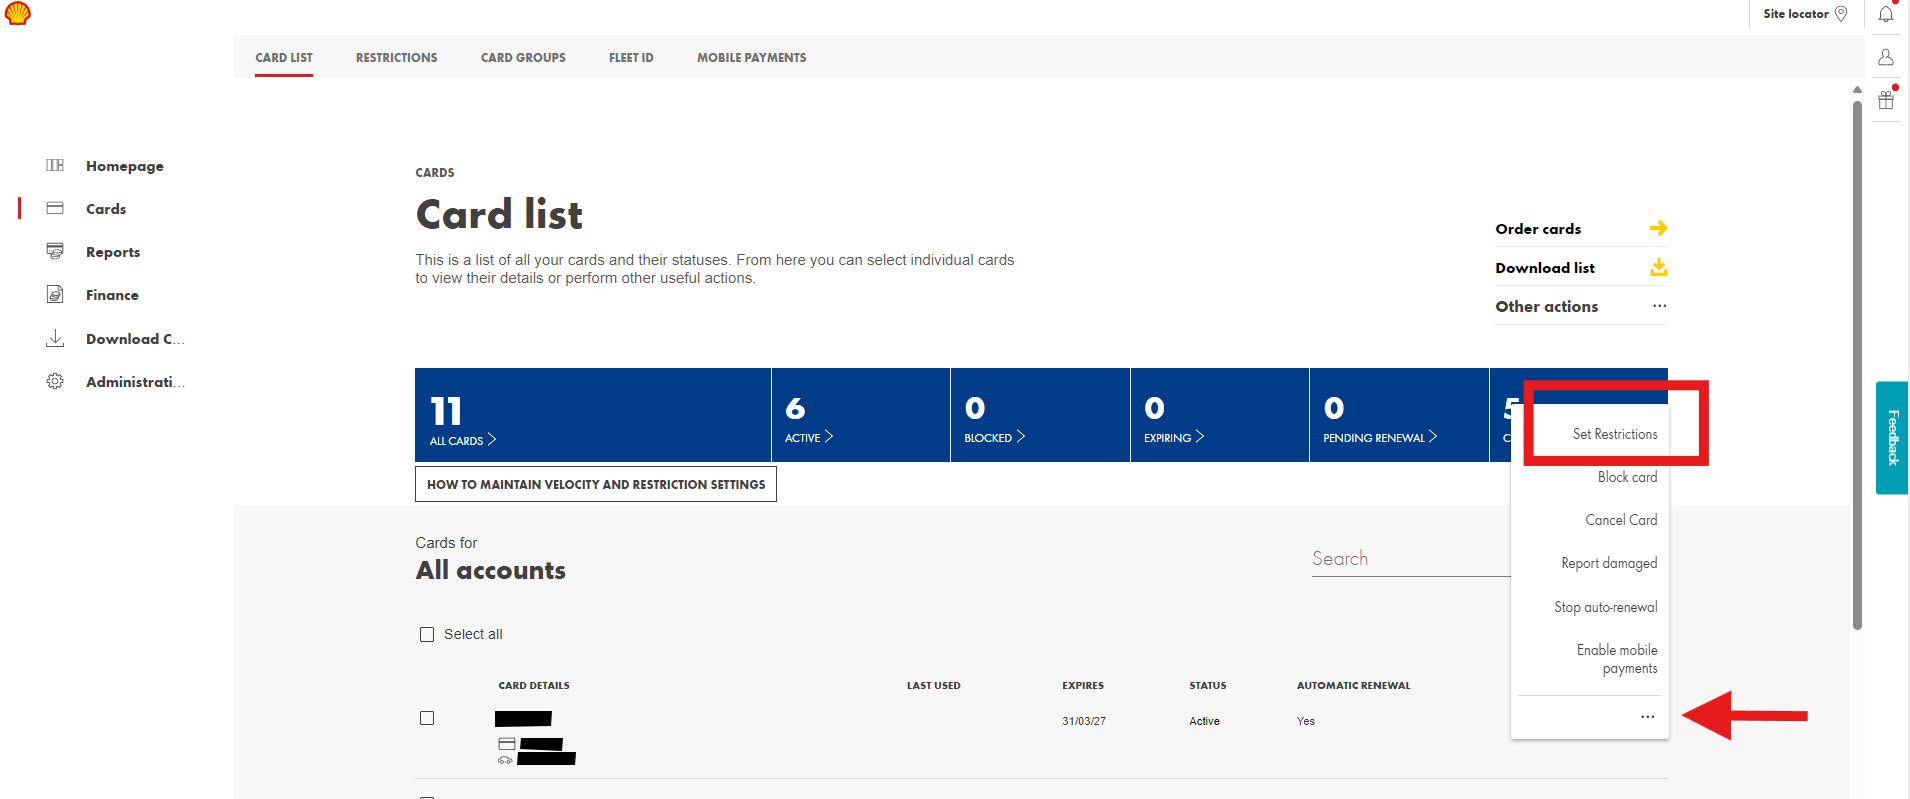Click the gift rewards icon
The height and width of the screenshot is (799, 1910).
(1885, 100)
